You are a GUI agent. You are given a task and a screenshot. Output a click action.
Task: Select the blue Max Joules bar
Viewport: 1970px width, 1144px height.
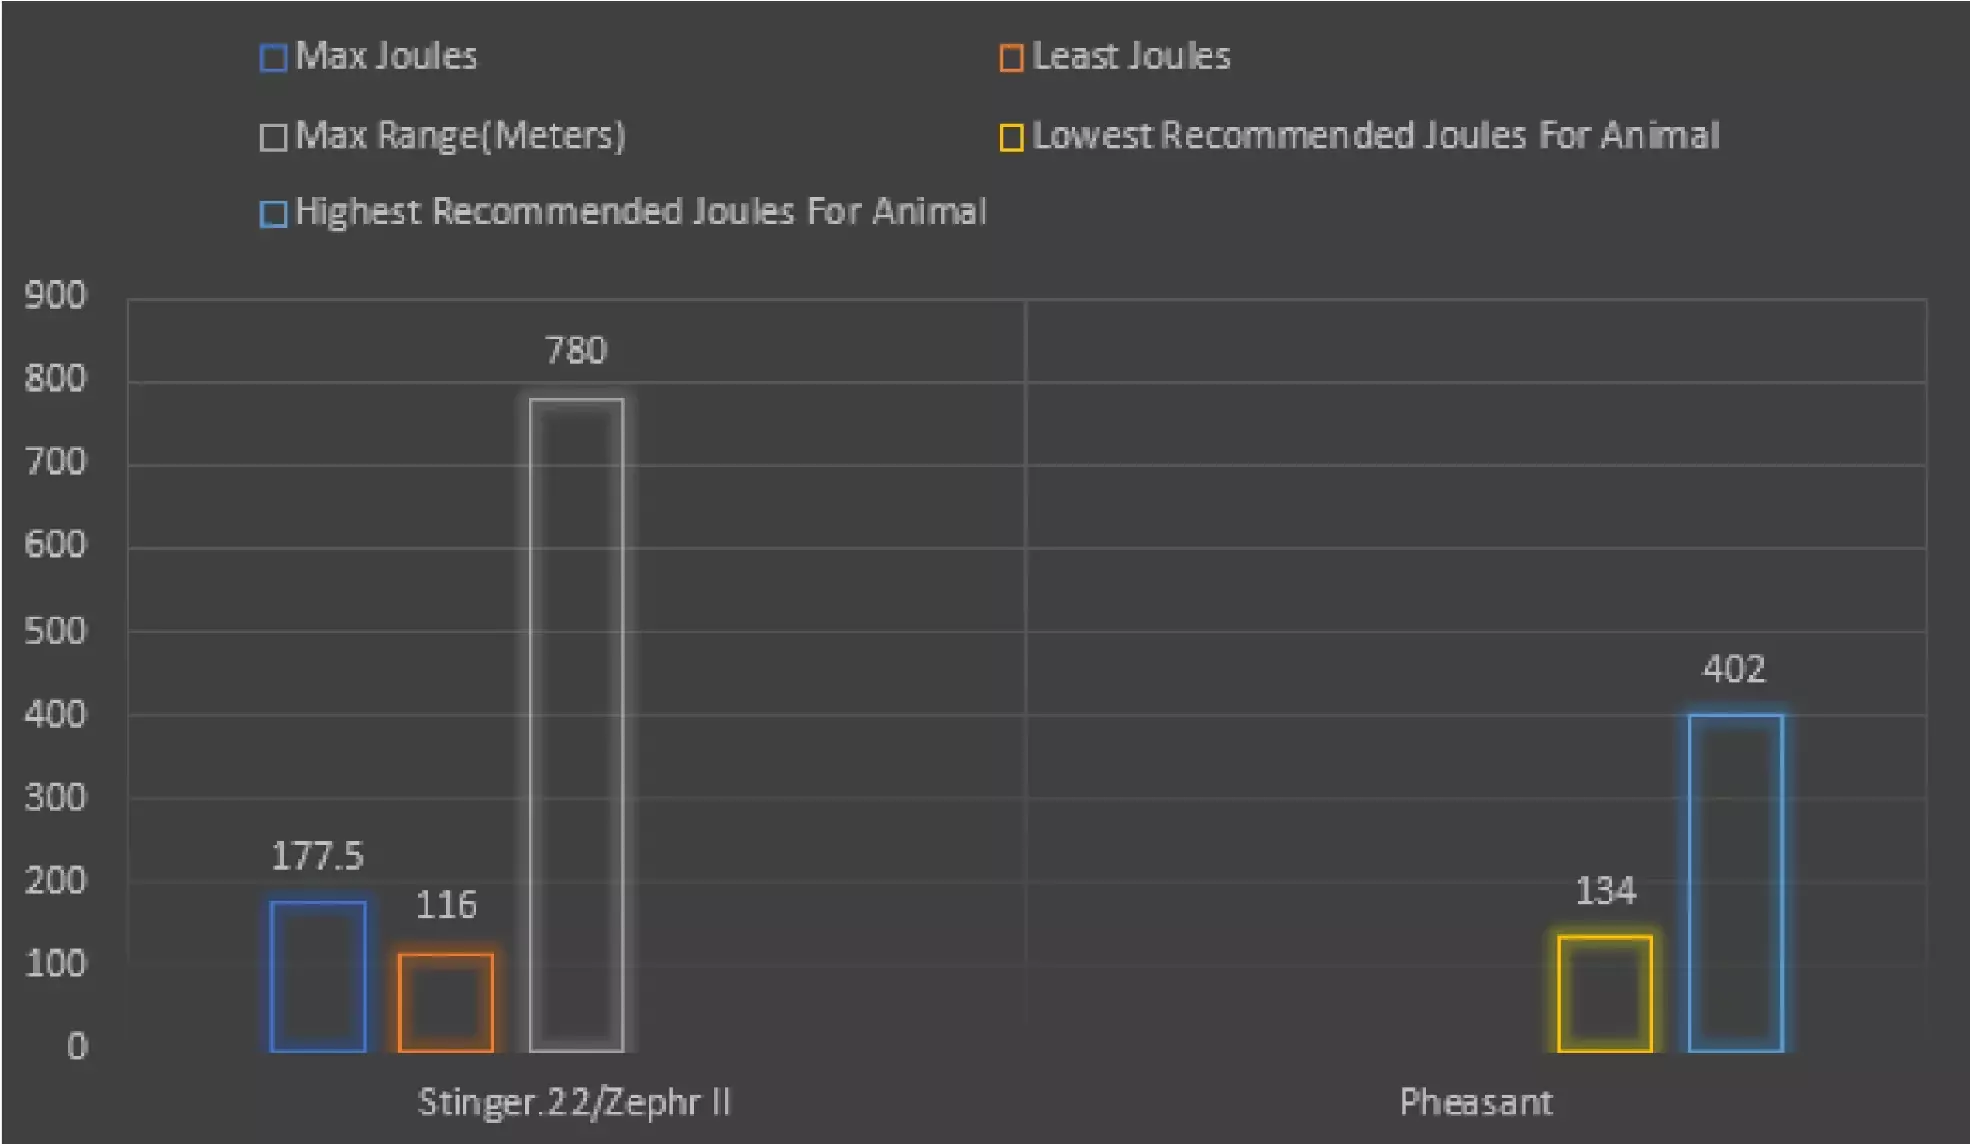(x=318, y=976)
